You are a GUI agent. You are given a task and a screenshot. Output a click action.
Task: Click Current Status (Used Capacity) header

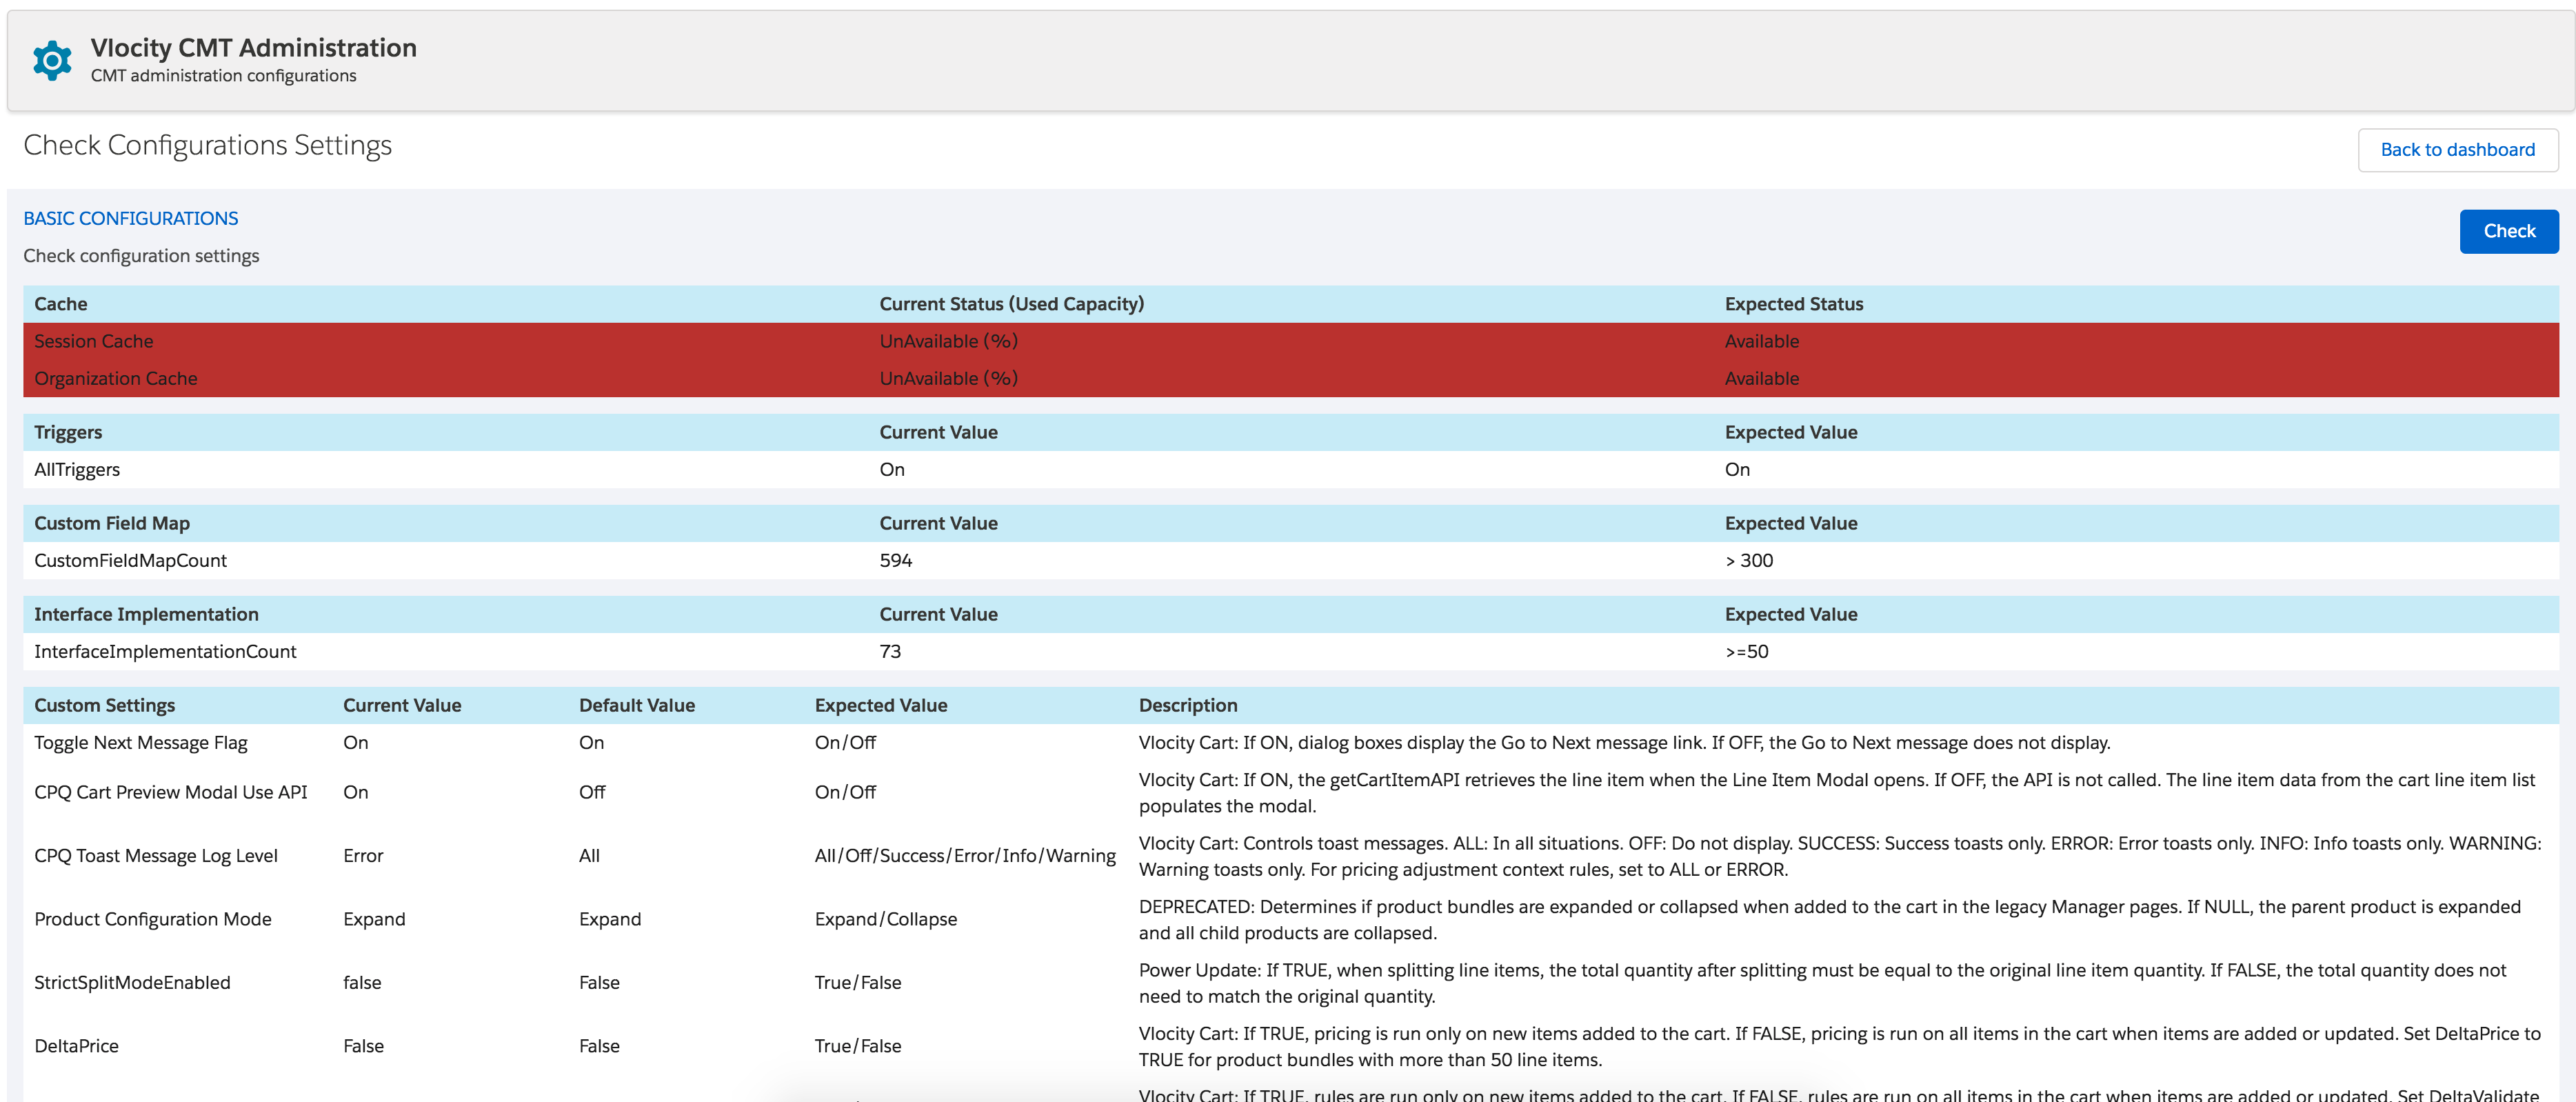(x=1011, y=304)
